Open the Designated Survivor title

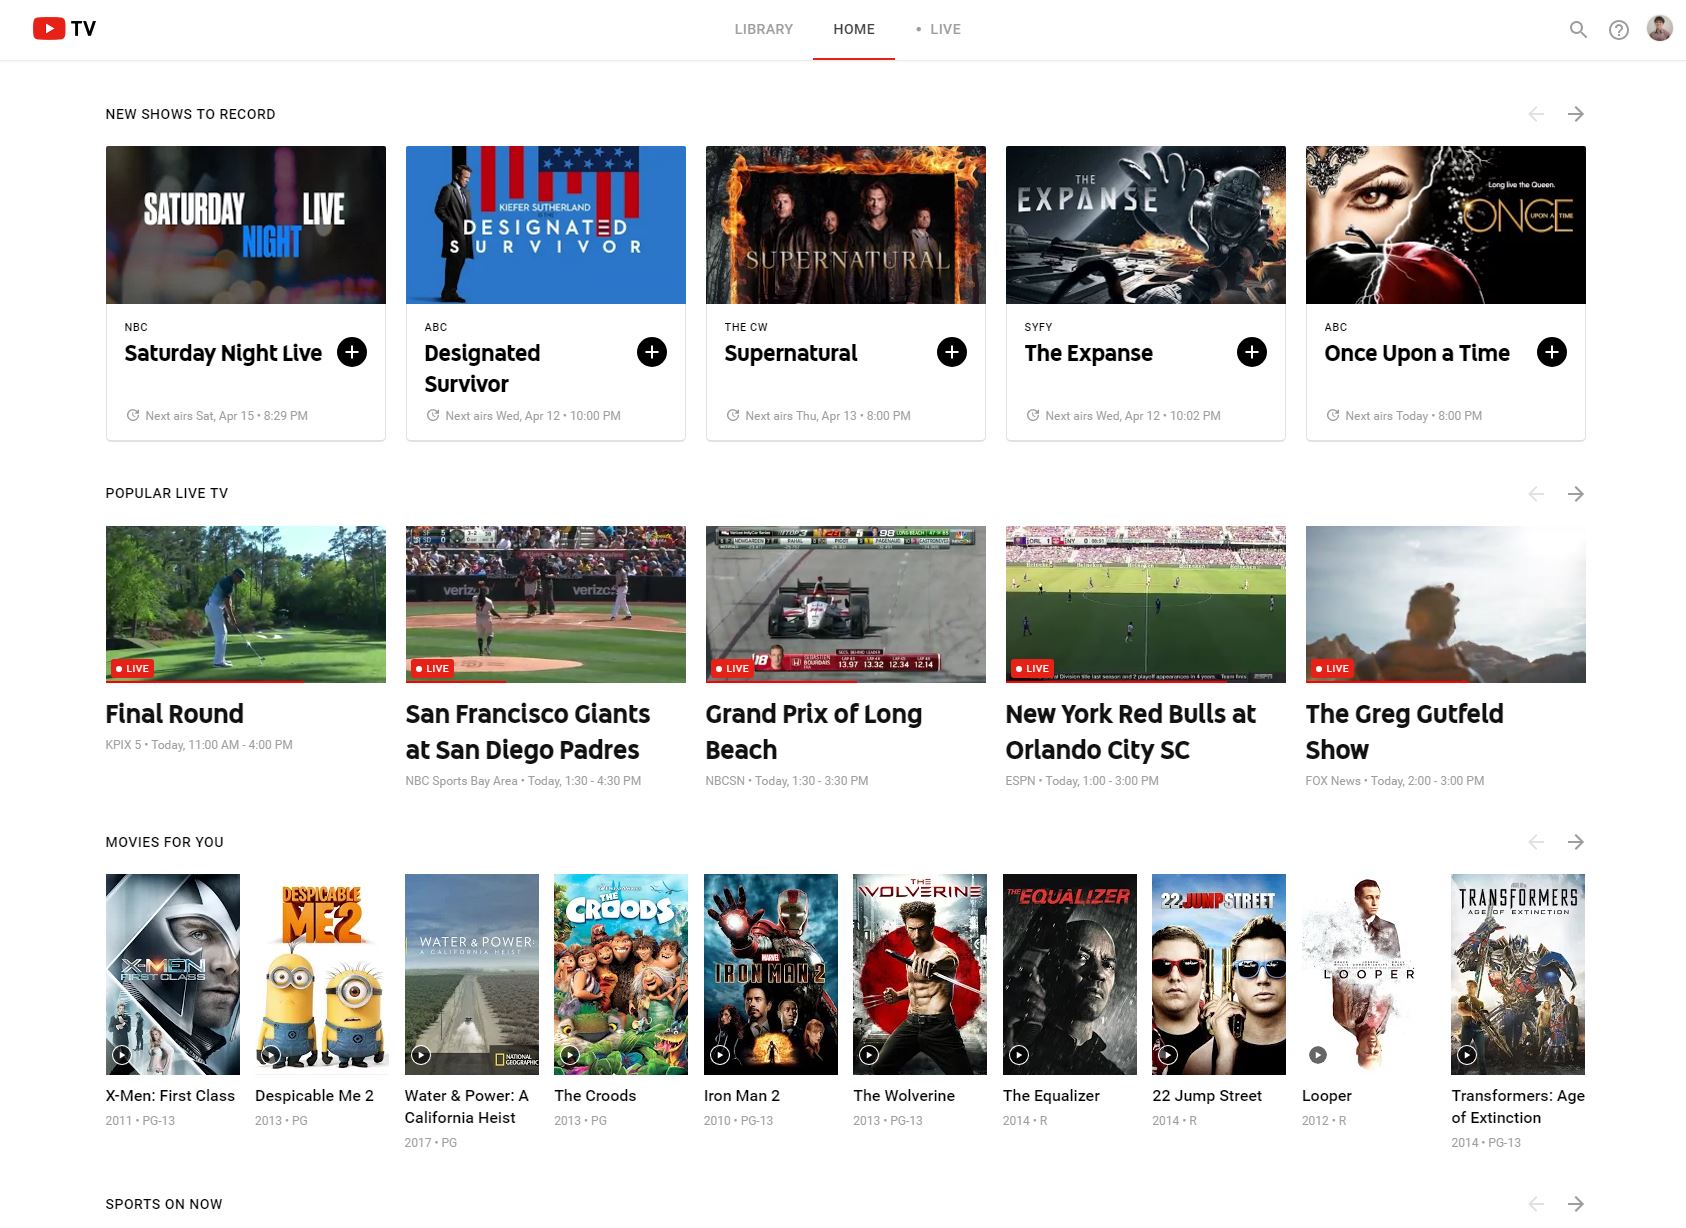[482, 368]
